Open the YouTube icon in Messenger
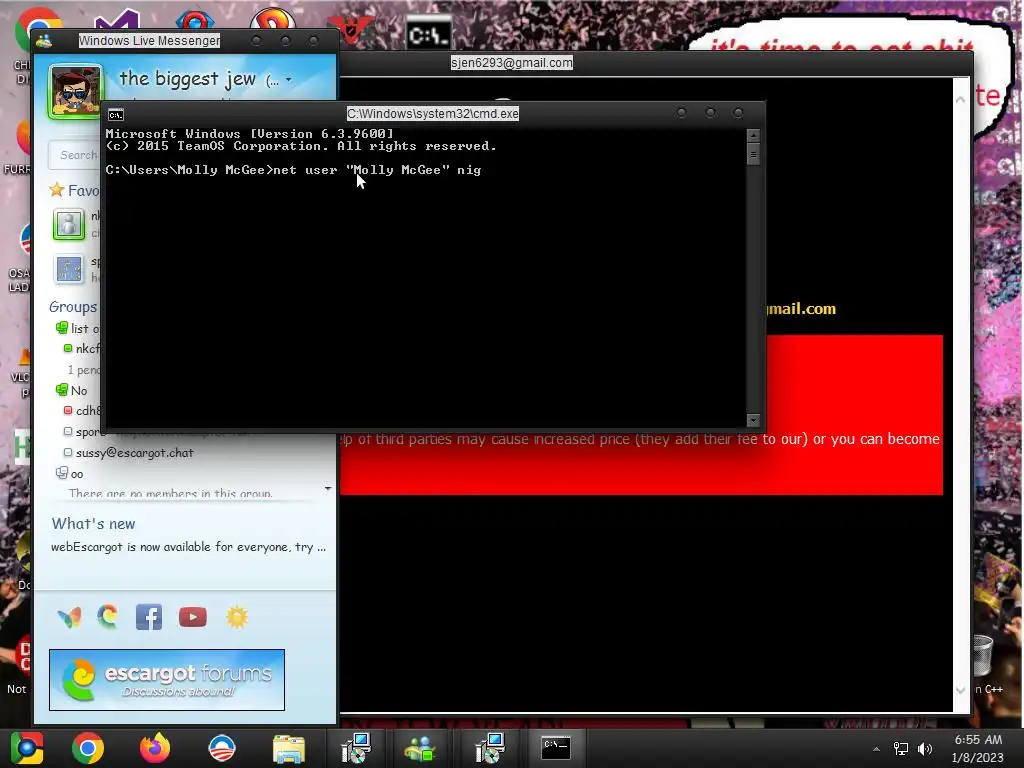This screenshot has width=1024, height=768. pos(193,617)
